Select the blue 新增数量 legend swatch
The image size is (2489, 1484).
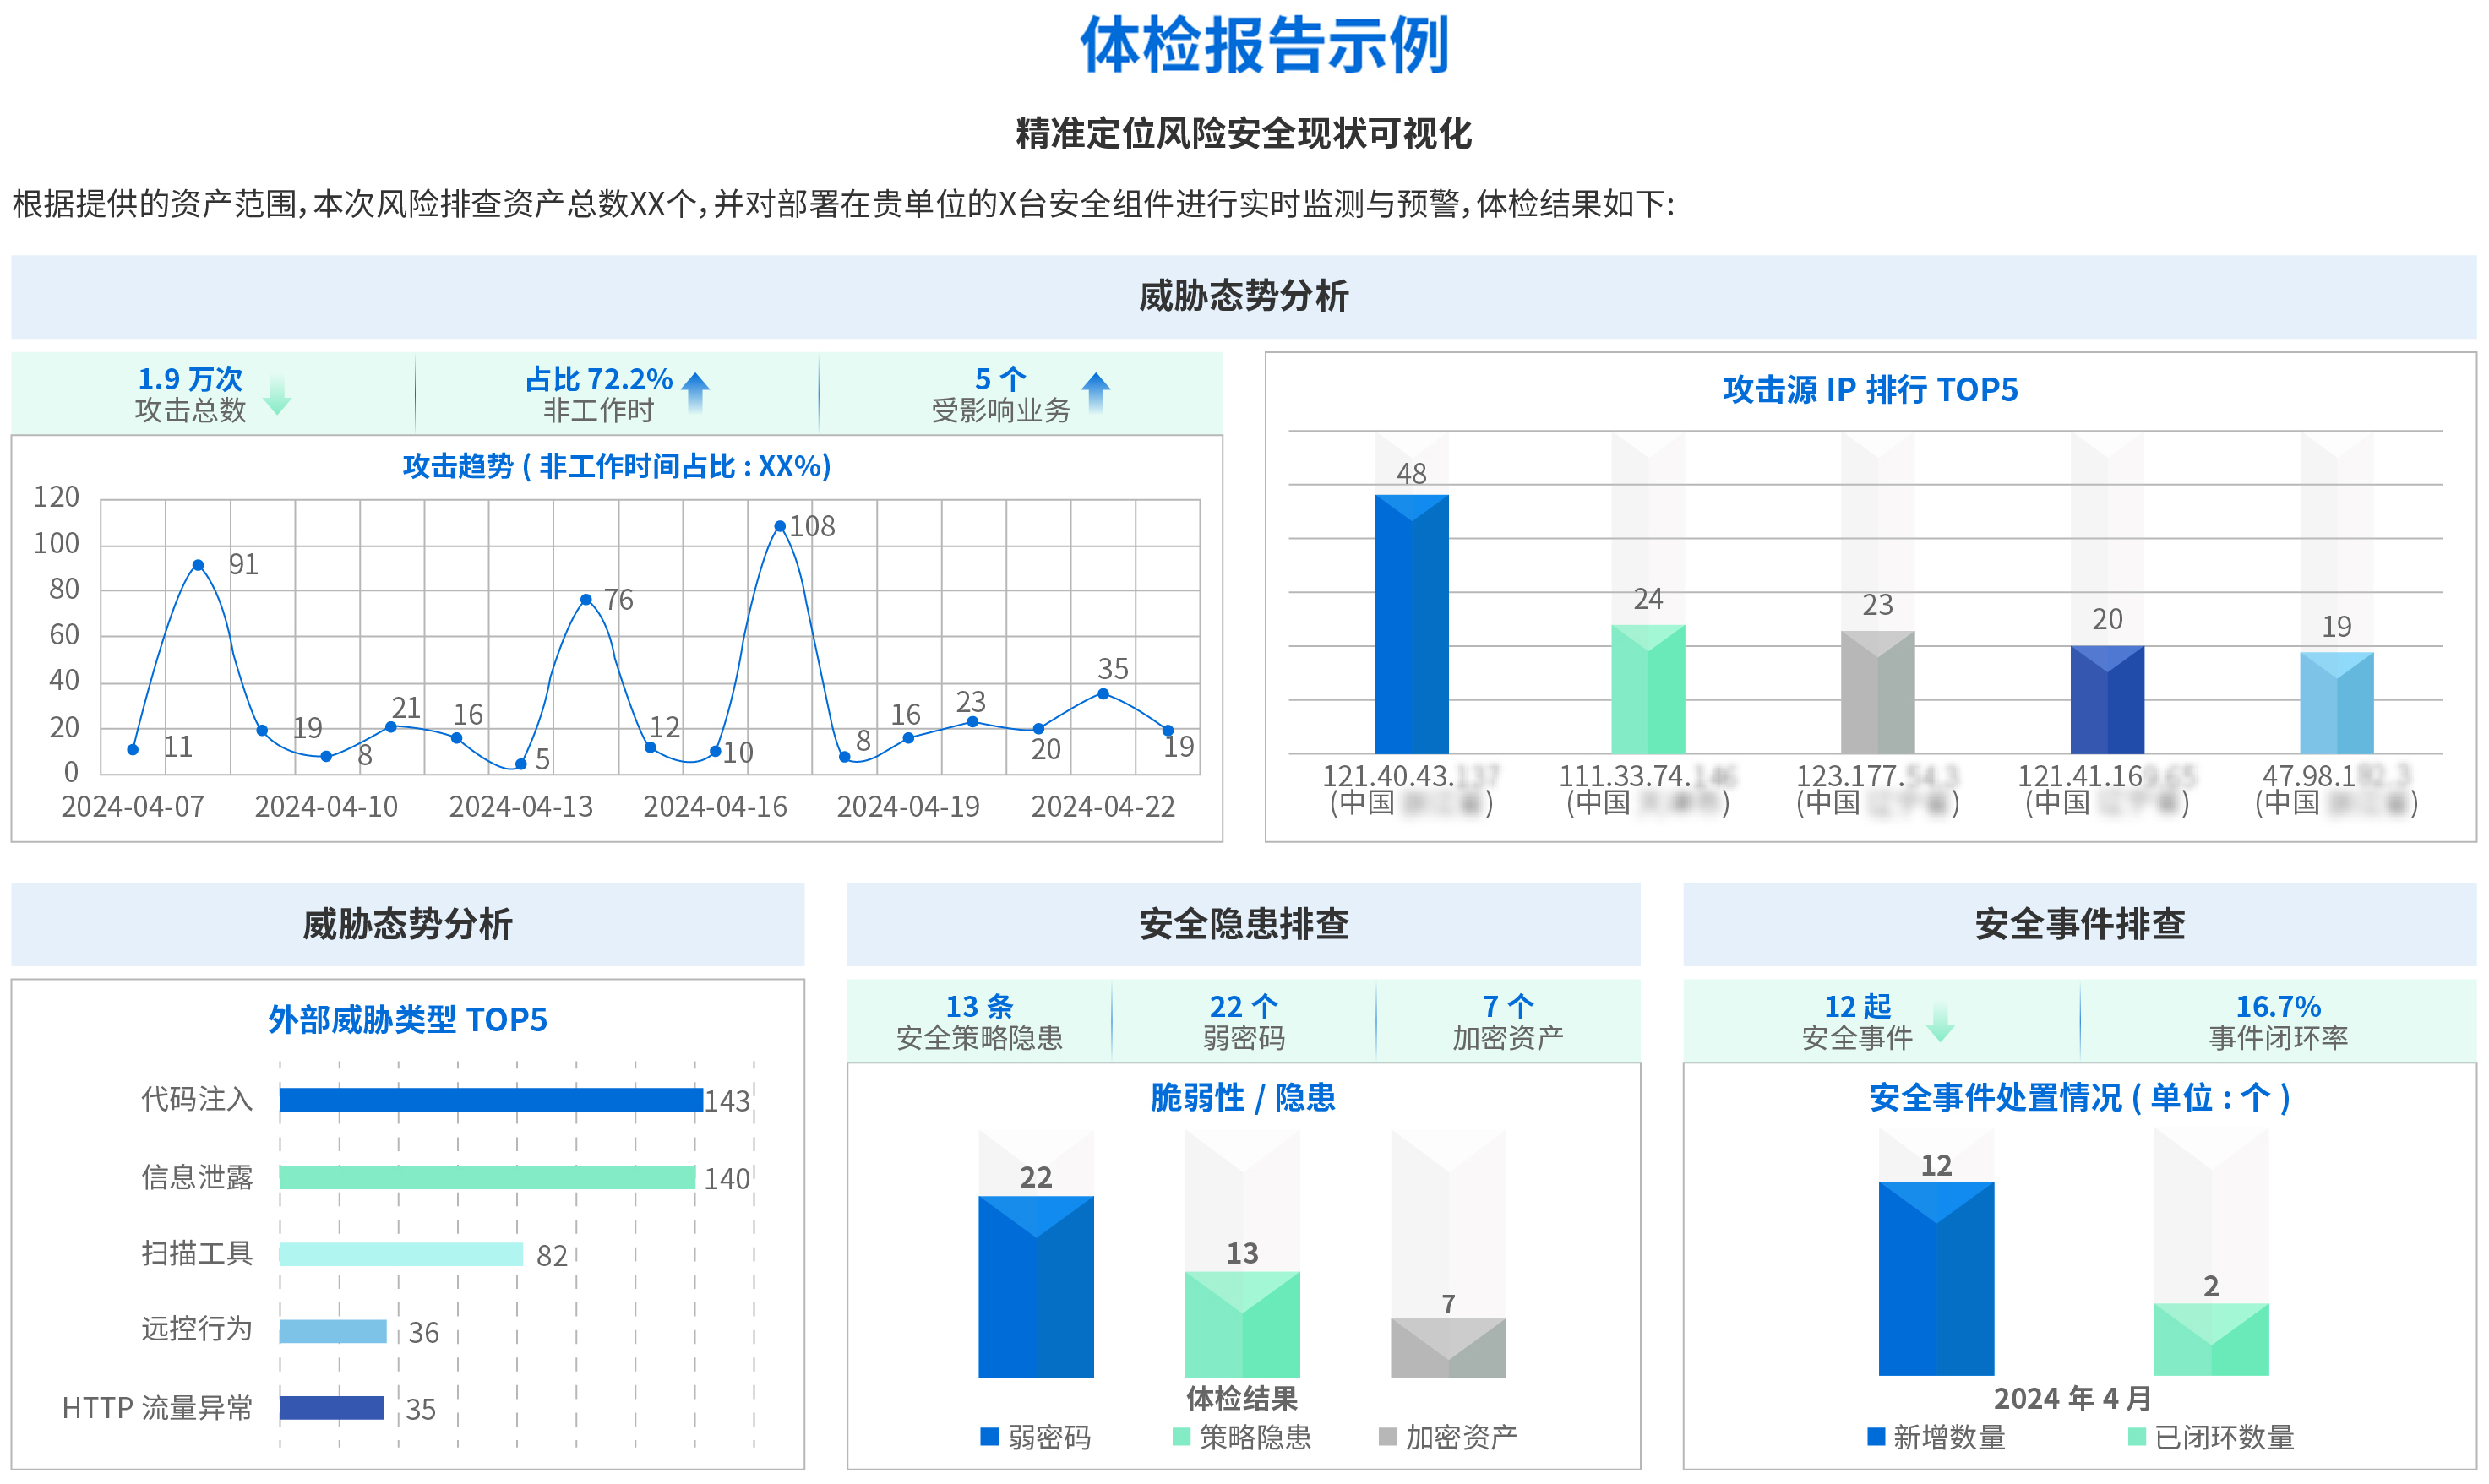1876,1436
